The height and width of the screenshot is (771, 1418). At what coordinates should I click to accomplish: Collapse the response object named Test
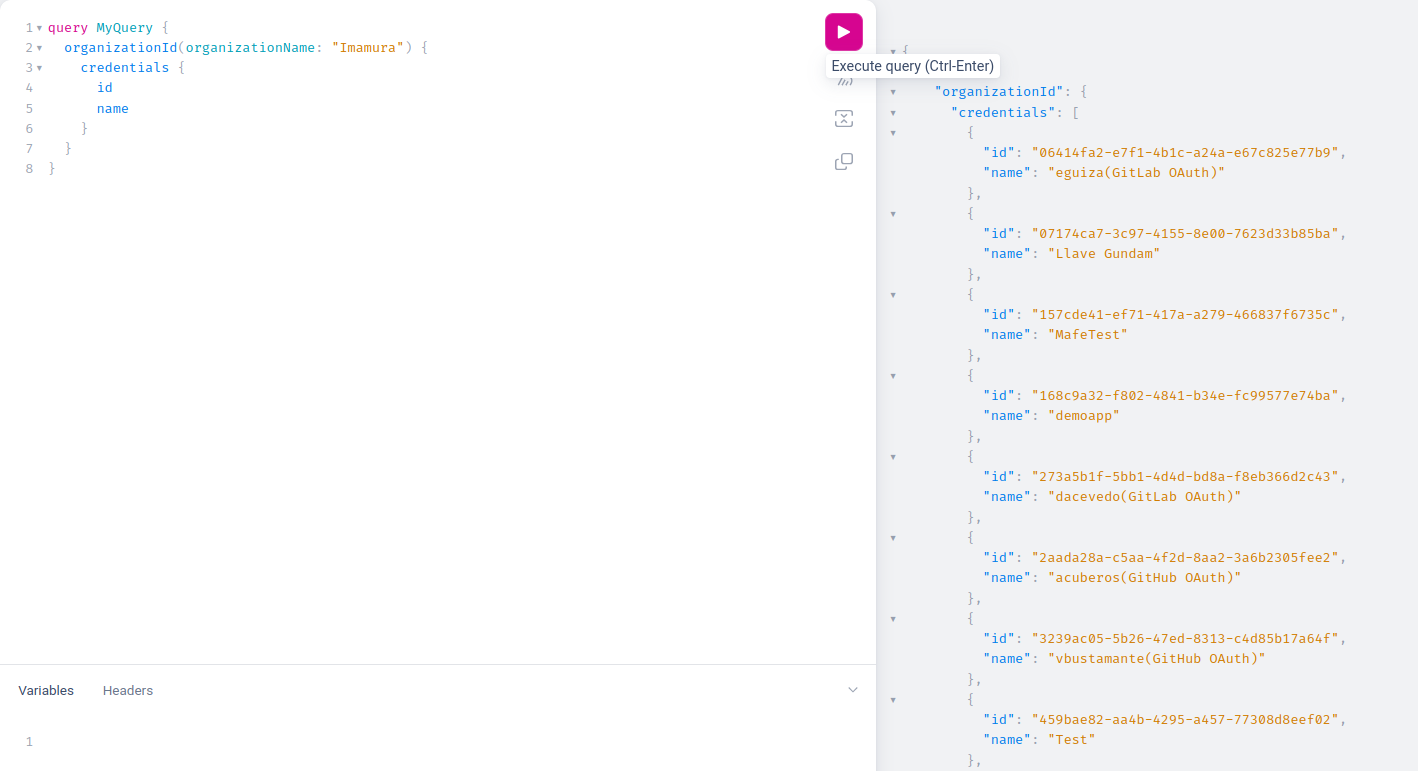(x=893, y=699)
